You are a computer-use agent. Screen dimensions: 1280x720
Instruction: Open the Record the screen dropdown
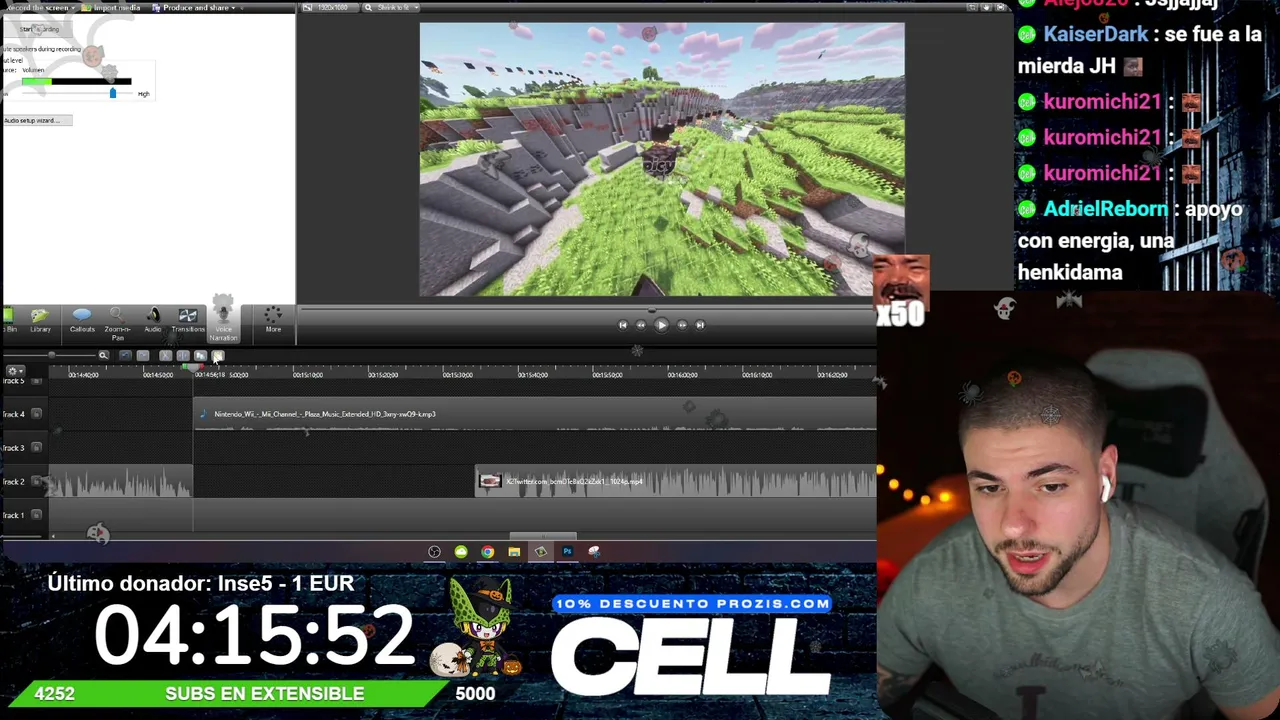[x=40, y=8]
